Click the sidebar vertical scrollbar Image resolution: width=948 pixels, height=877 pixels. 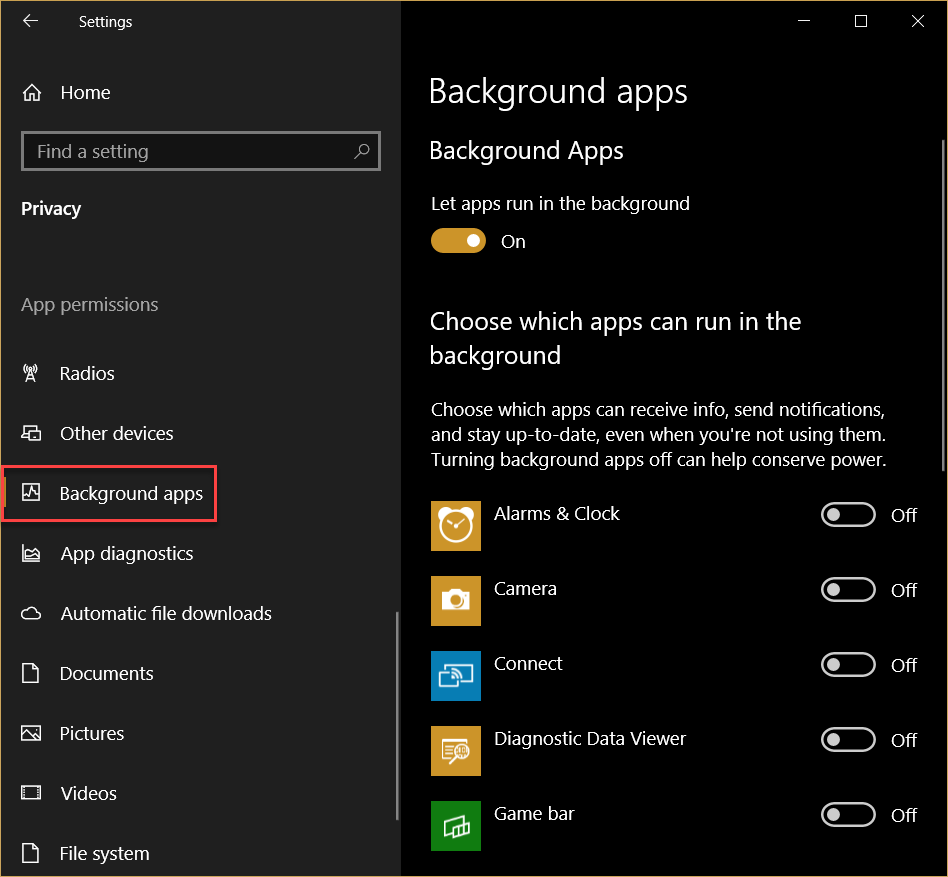pyautogui.click(x=397, y=716)
